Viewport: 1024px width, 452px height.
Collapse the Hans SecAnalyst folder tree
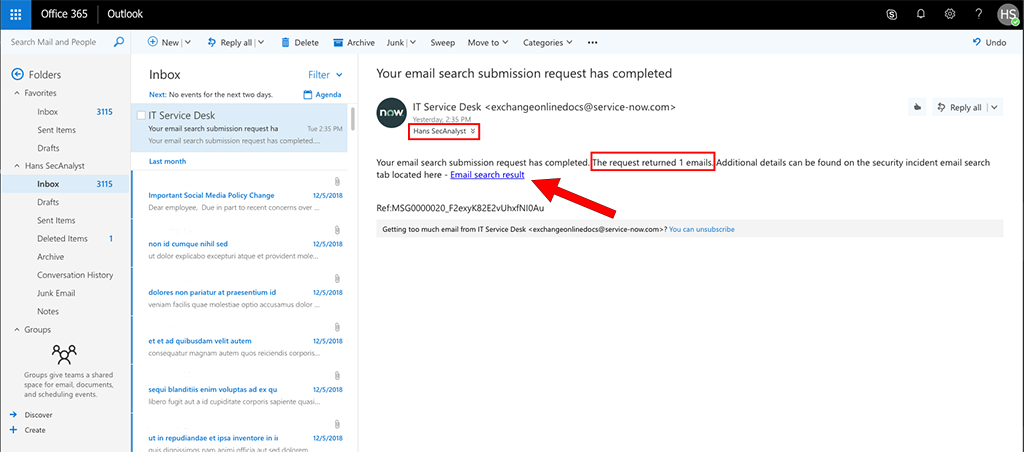(x=17, y=166)
